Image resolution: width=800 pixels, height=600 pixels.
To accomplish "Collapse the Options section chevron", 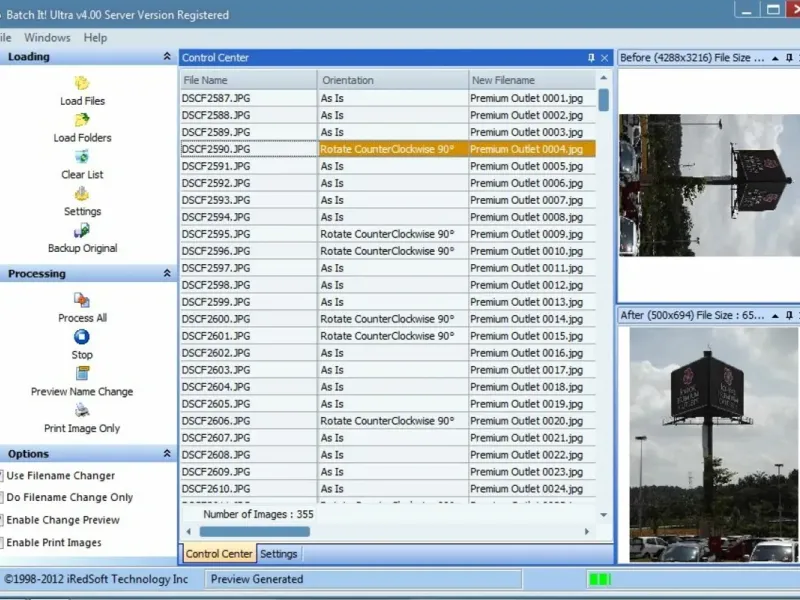I will (x=167, y=454).
